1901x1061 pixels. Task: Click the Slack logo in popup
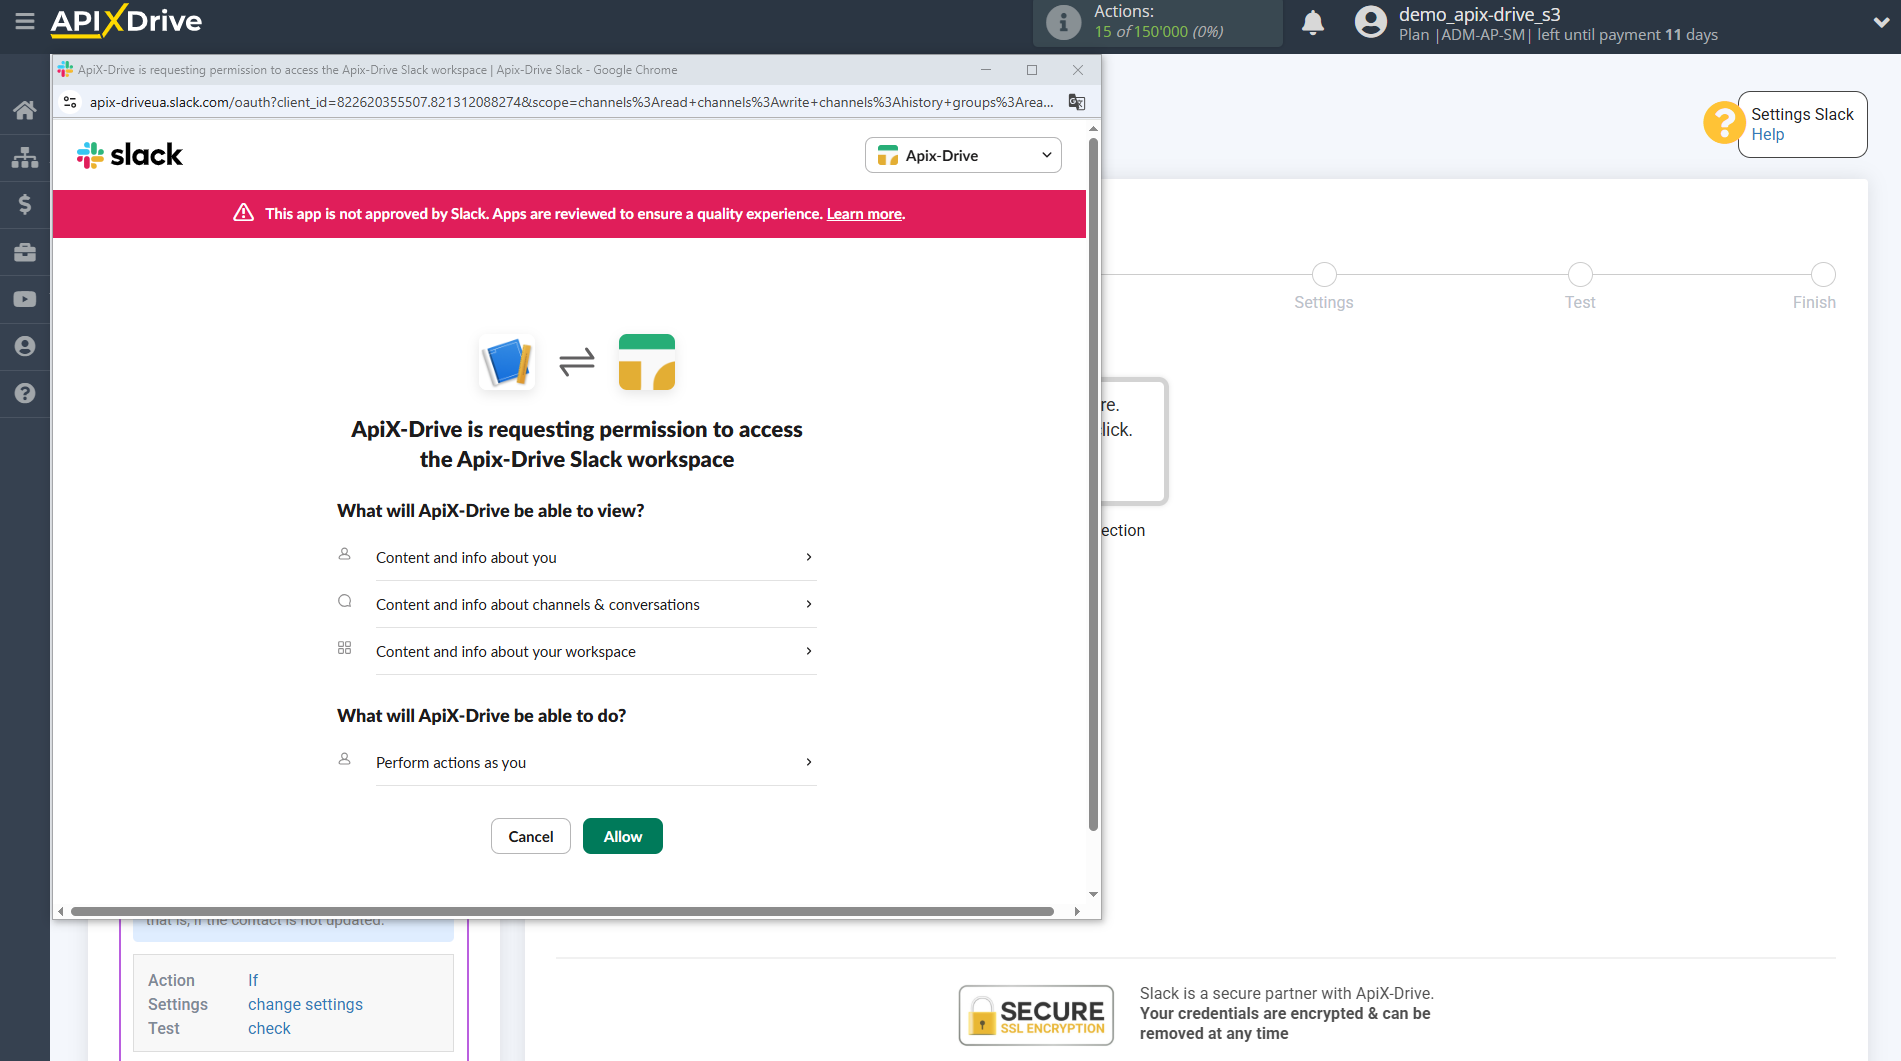(x=130, y=155)
